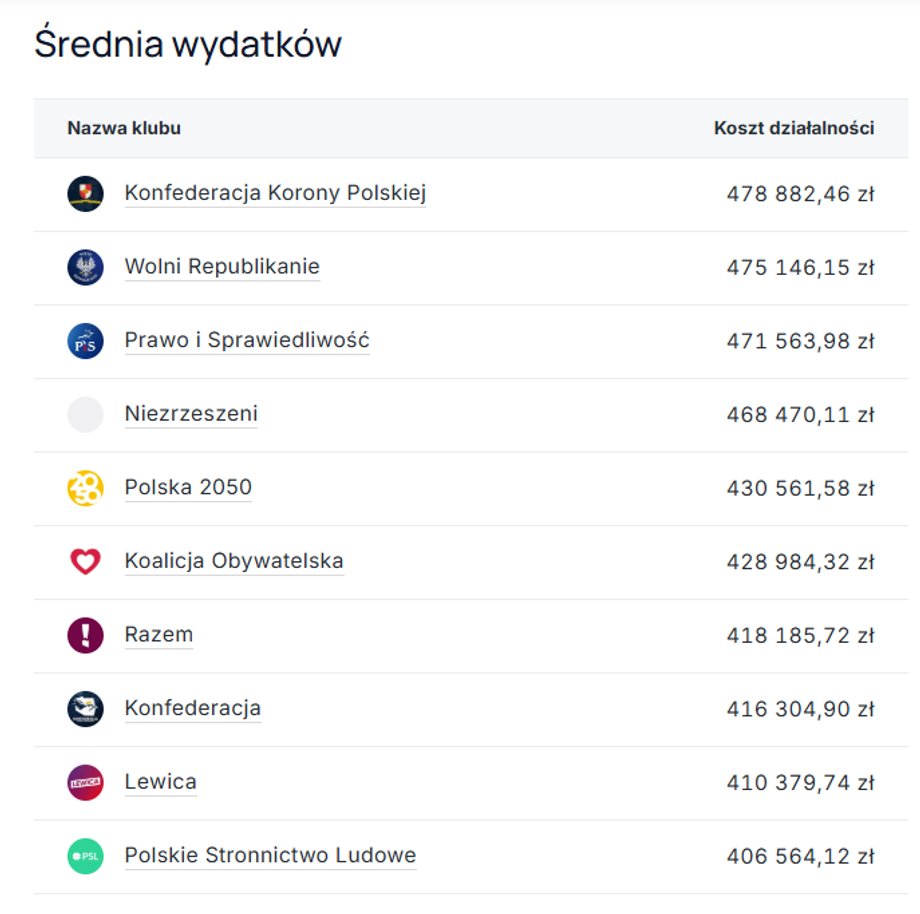This screenshot has width=920, height=914.
Task: Click the Prawo i Sprawiedliwość link
Action: click(247, 341)
